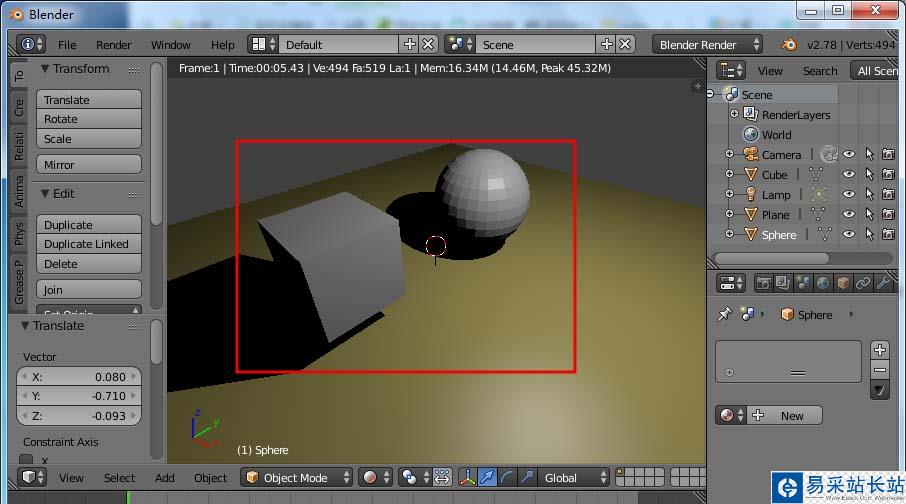Add a new screen layout
This screenshot has height=504, width=906.
(410, 45)
